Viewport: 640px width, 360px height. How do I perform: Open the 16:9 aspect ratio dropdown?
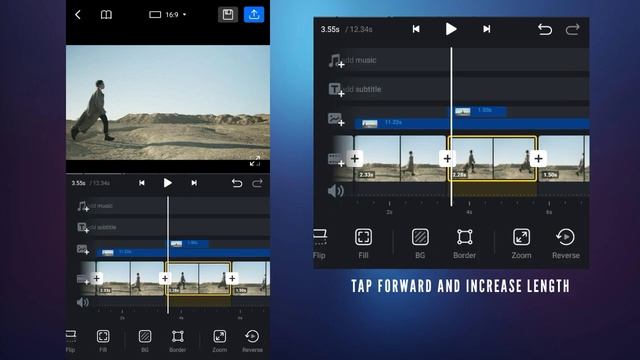pos(168,15)
